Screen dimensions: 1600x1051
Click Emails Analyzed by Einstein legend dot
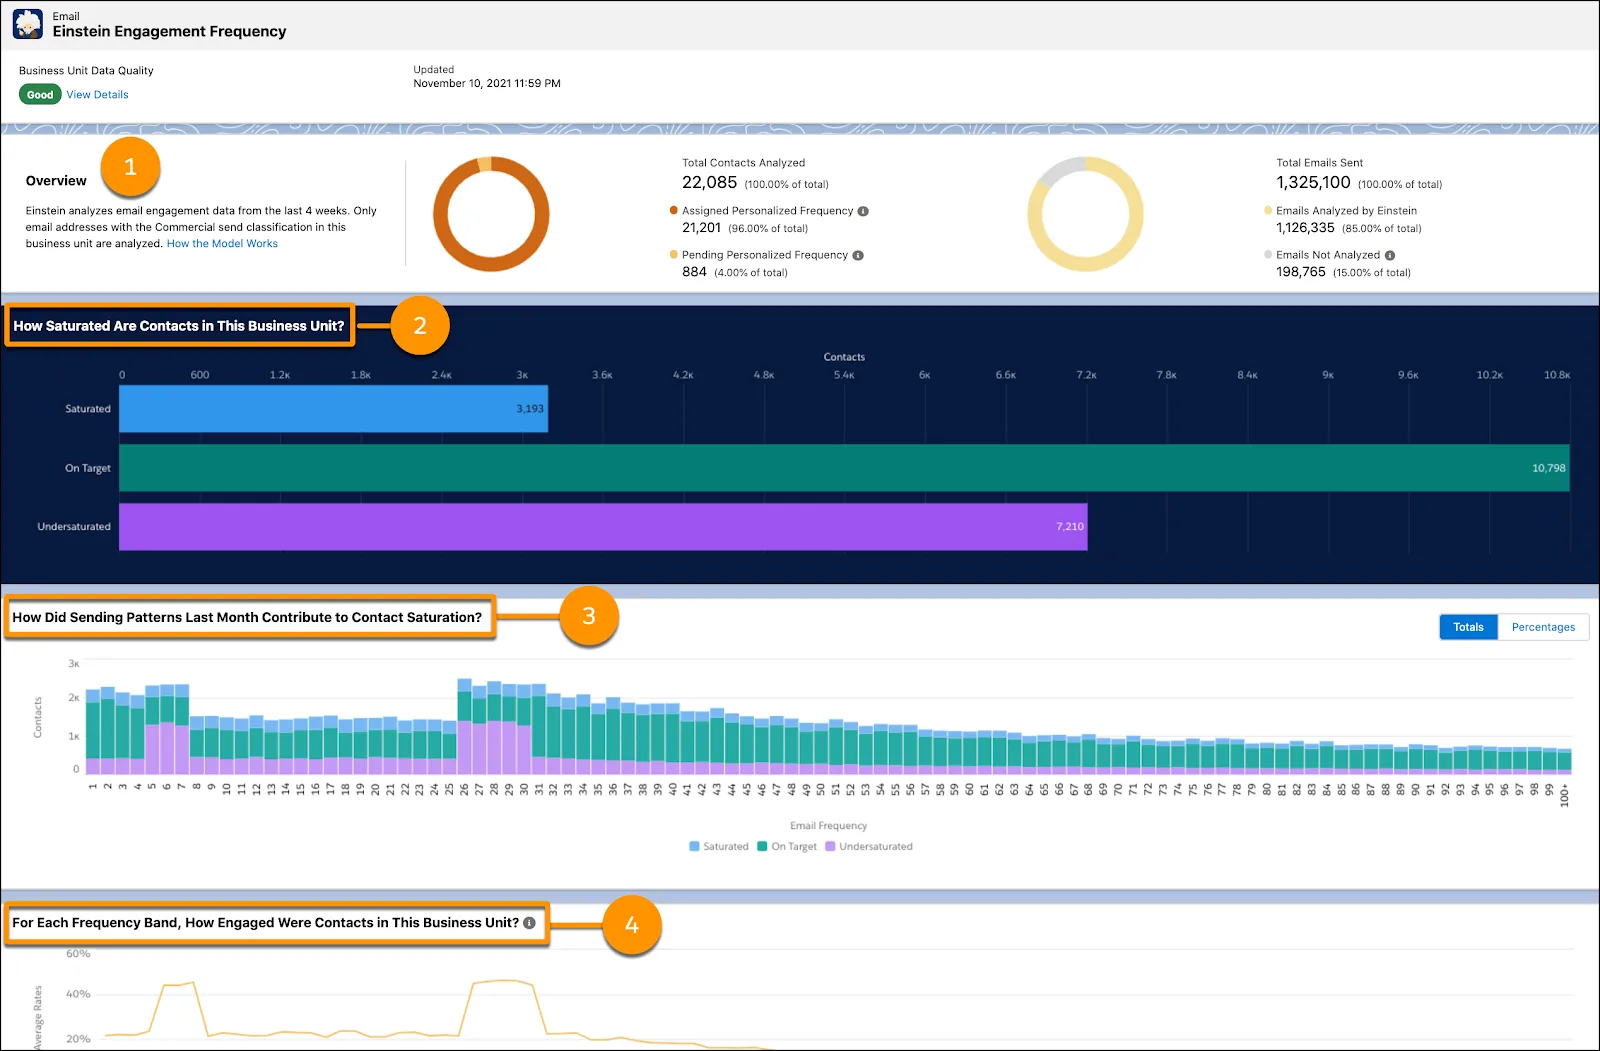1268,211
